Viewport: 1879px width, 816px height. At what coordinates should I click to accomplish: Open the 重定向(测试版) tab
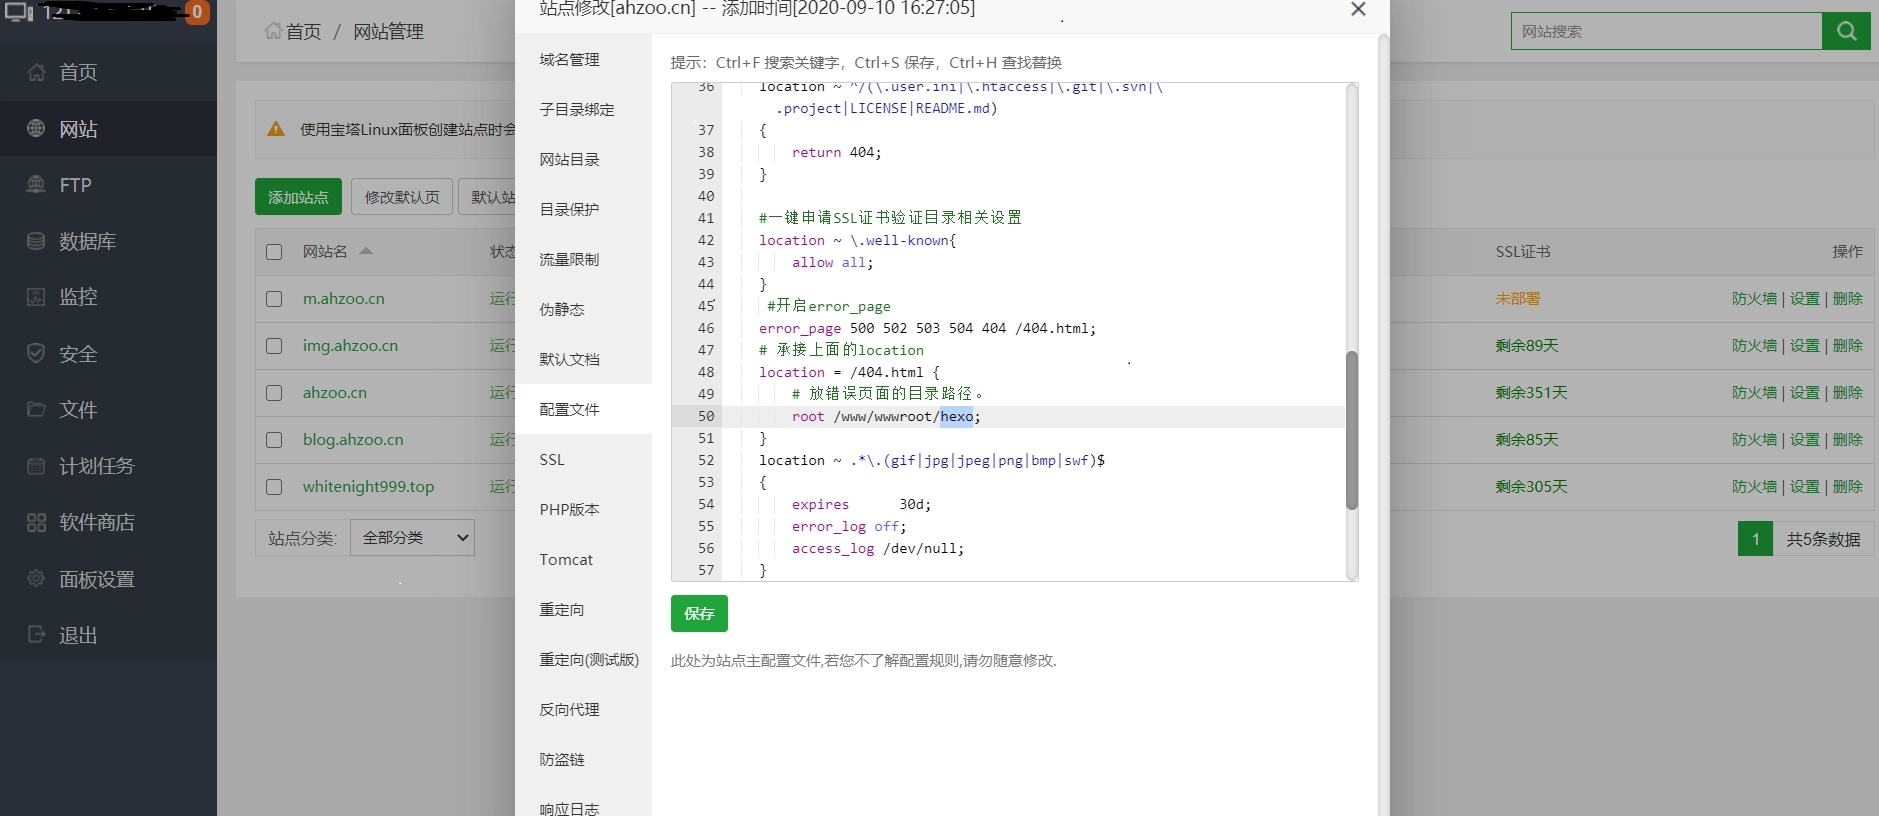tap(583, 659)
